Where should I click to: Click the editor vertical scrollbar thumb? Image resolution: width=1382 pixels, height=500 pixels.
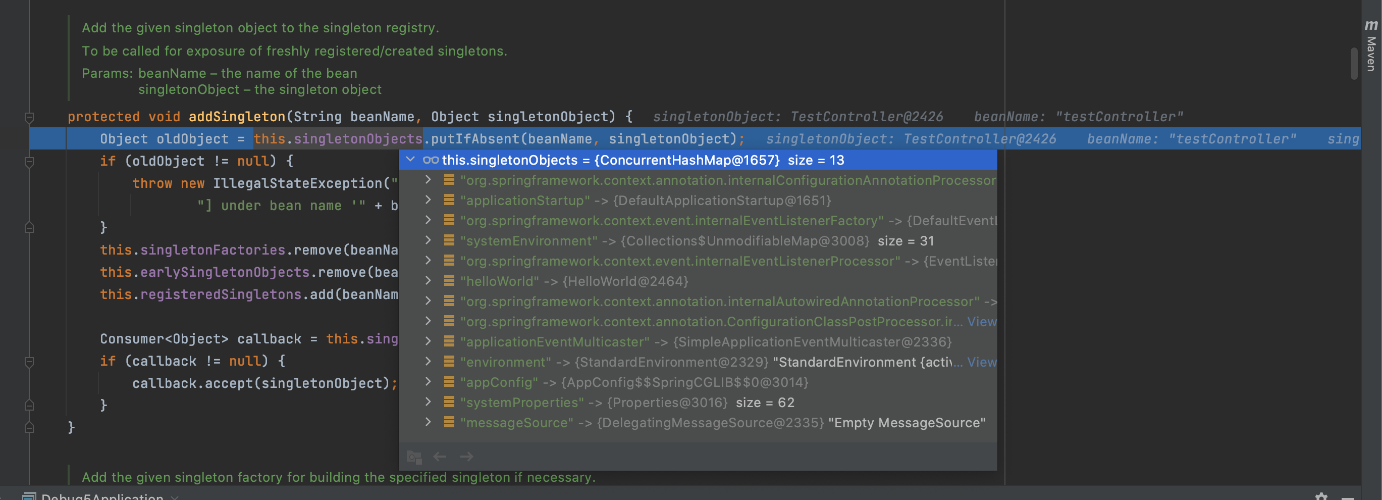pos(1355,62)
